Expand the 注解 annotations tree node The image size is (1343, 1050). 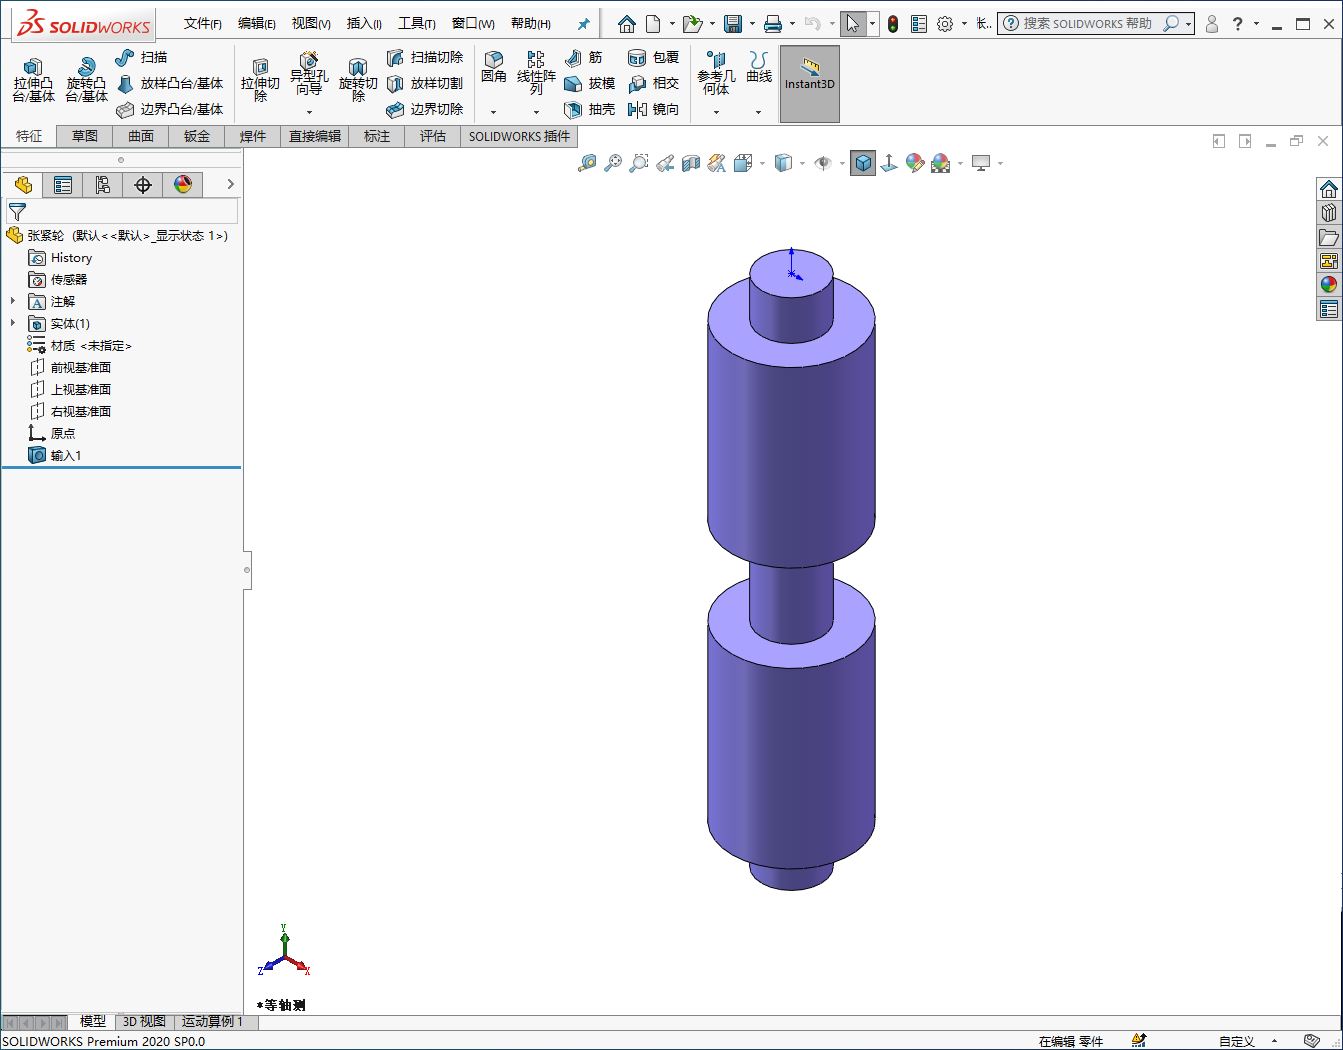tap(12, 301)
